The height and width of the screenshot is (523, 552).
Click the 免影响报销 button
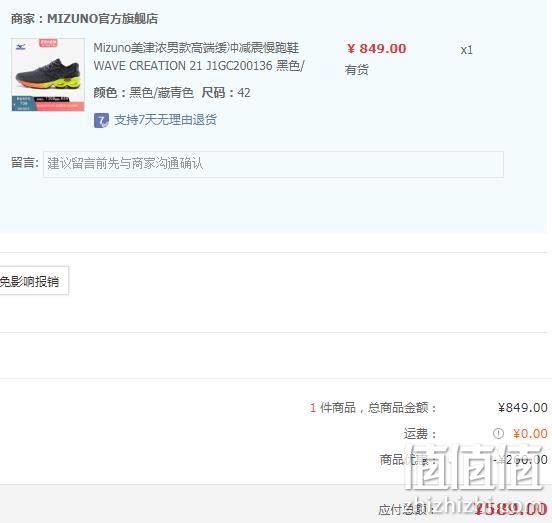pos(33,281)
